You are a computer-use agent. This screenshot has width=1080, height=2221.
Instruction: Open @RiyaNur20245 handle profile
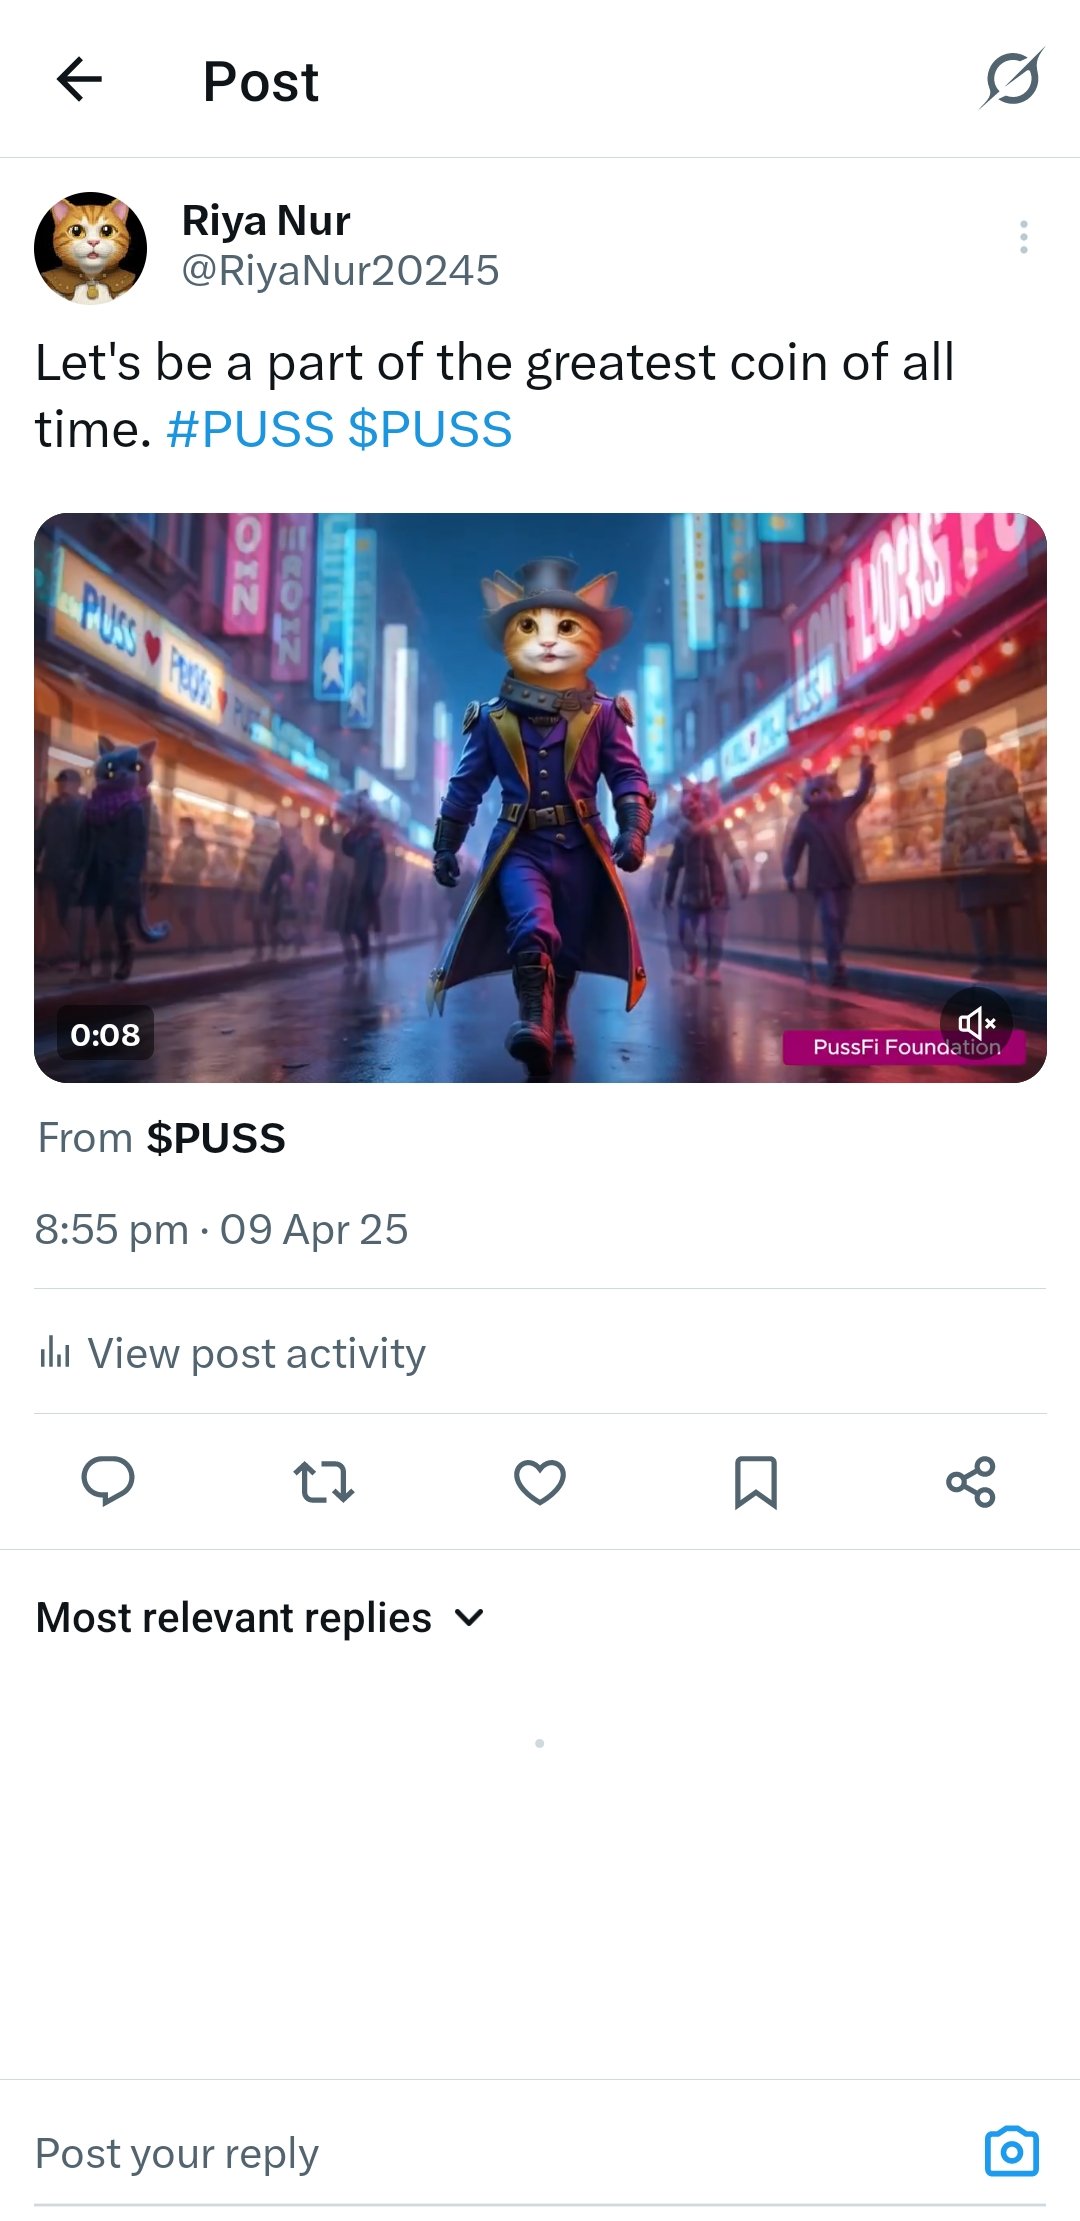click(340, 270)
